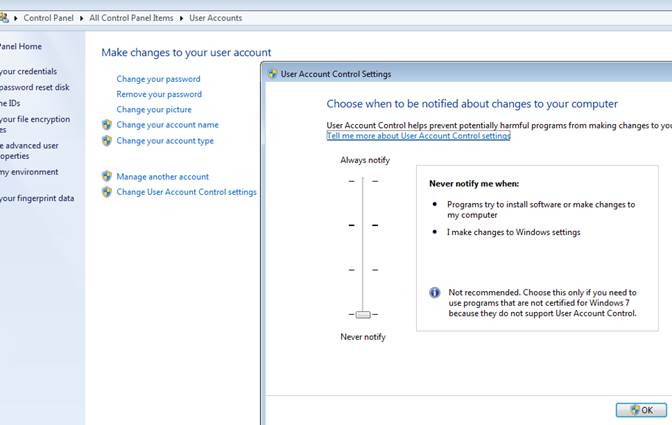This screenshot has height=425, width=672.
Task: Click the shield icon beside Change your account type
Action: (107, 141)
